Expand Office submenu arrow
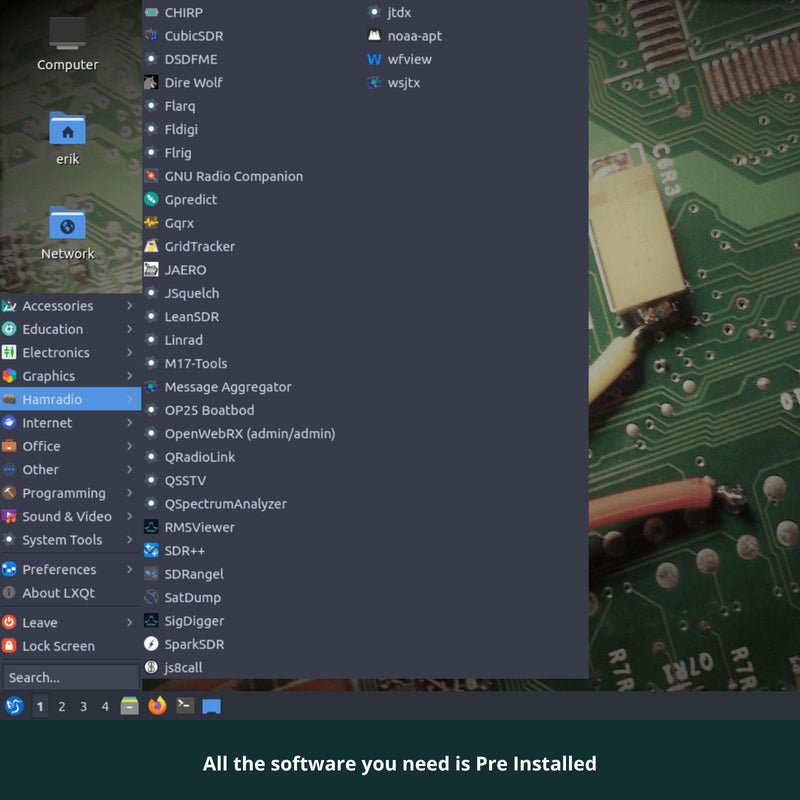Viewport: 800px width, 800px height. point(130,446)
